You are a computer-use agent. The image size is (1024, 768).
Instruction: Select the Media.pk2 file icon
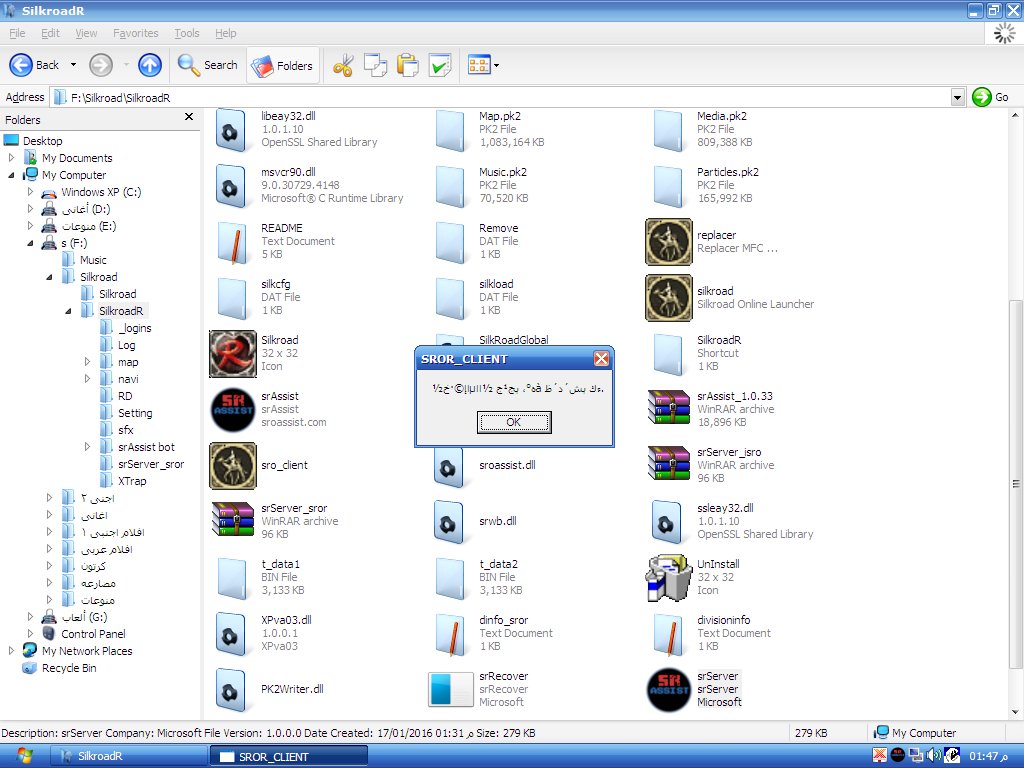coord(668,130)
